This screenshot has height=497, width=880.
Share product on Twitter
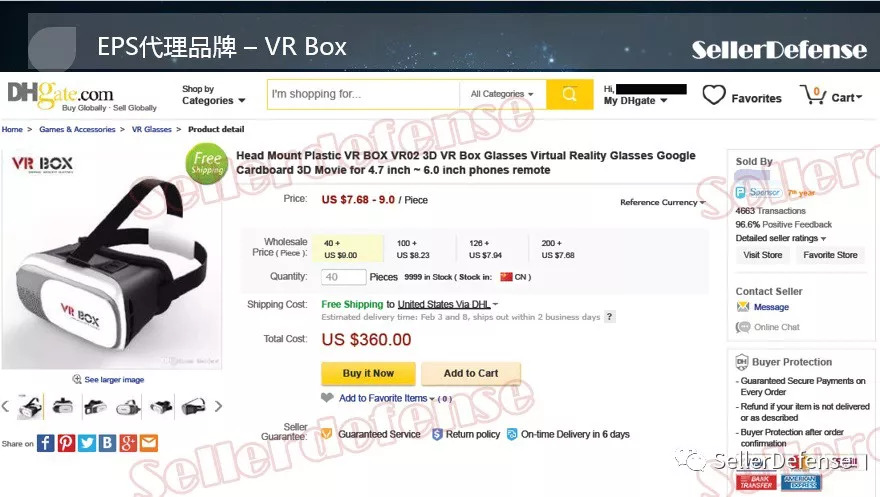[86, 443]
